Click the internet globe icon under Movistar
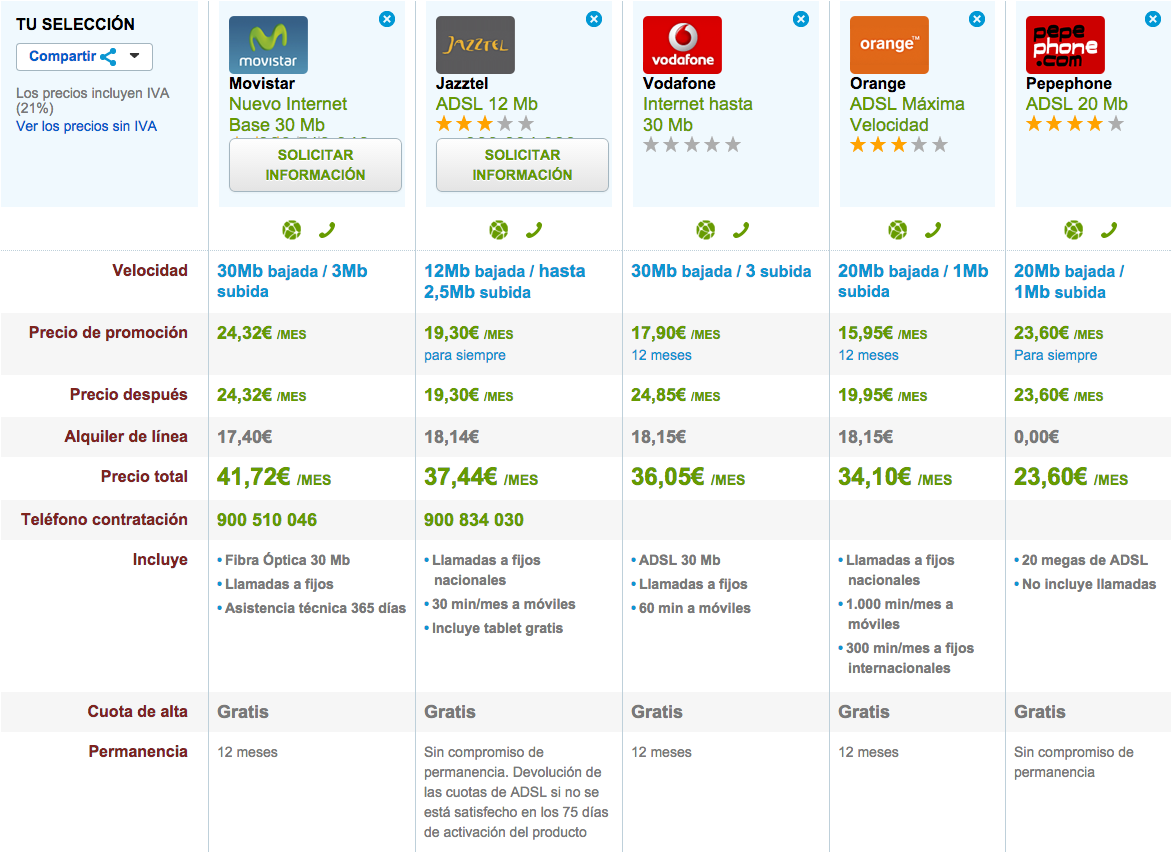Image resolution: width=1174 pixels, height=852 pixels. pyautogui.click(x=292, y=230)
